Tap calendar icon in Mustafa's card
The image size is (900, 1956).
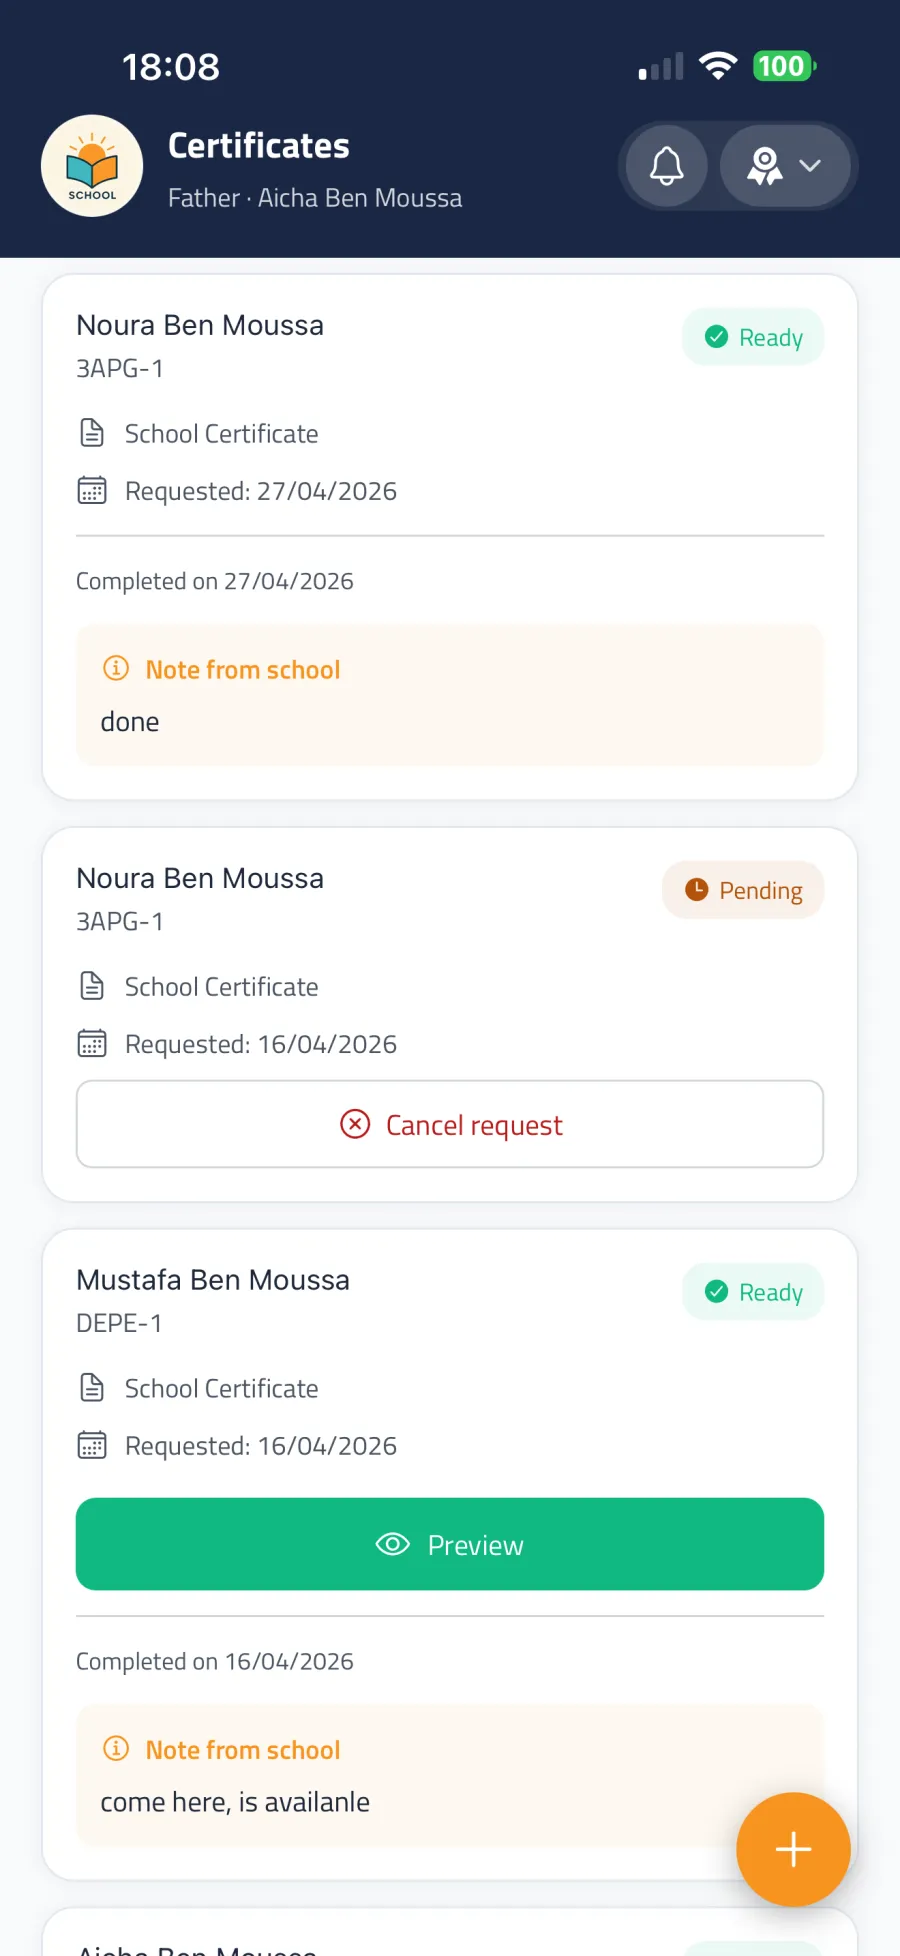[92, 1445]
